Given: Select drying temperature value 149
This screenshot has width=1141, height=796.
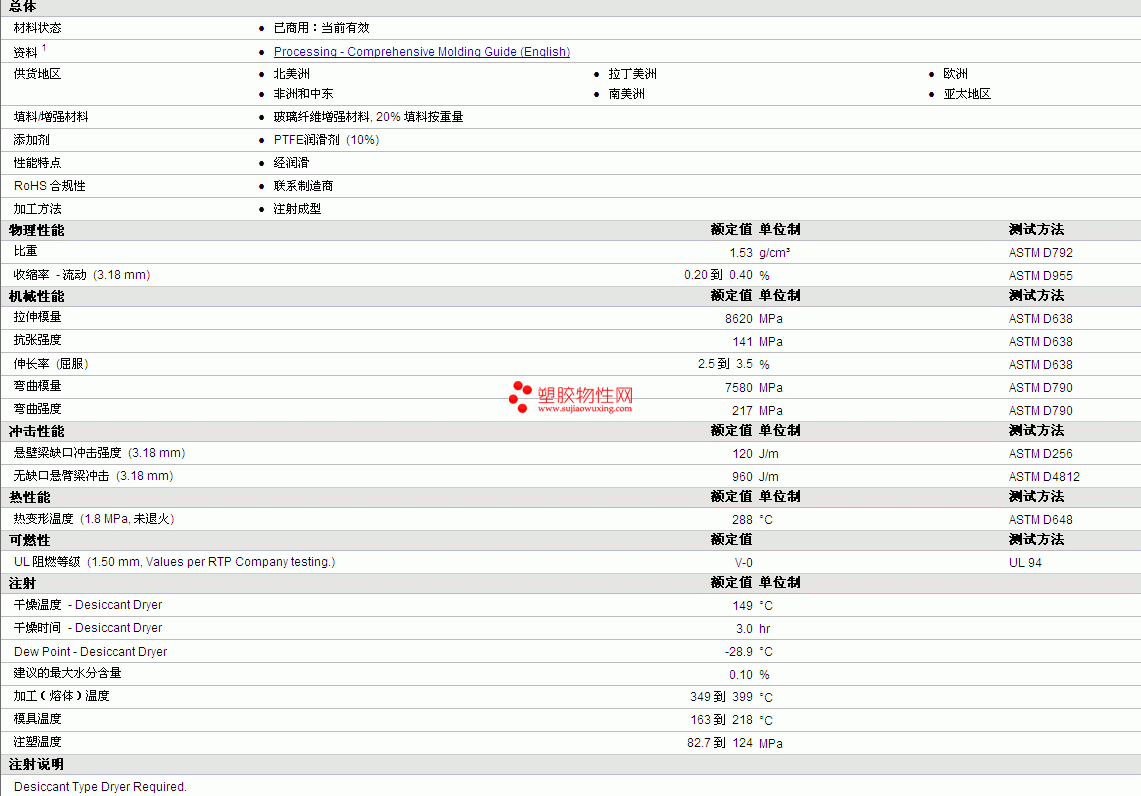Looking at the screenshot, I should click(x=742, y=605).
